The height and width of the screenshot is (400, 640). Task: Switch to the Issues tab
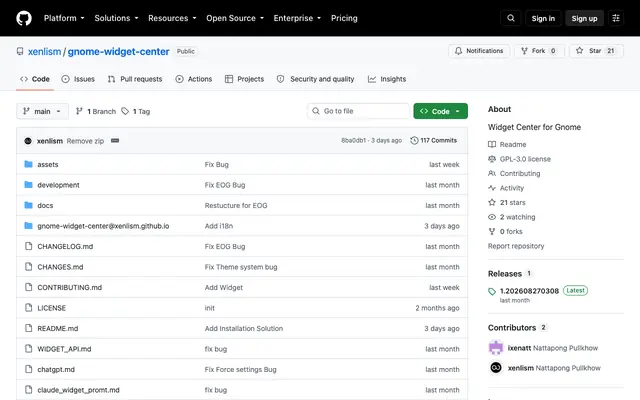pyautogui.click(x=78, y=79)
